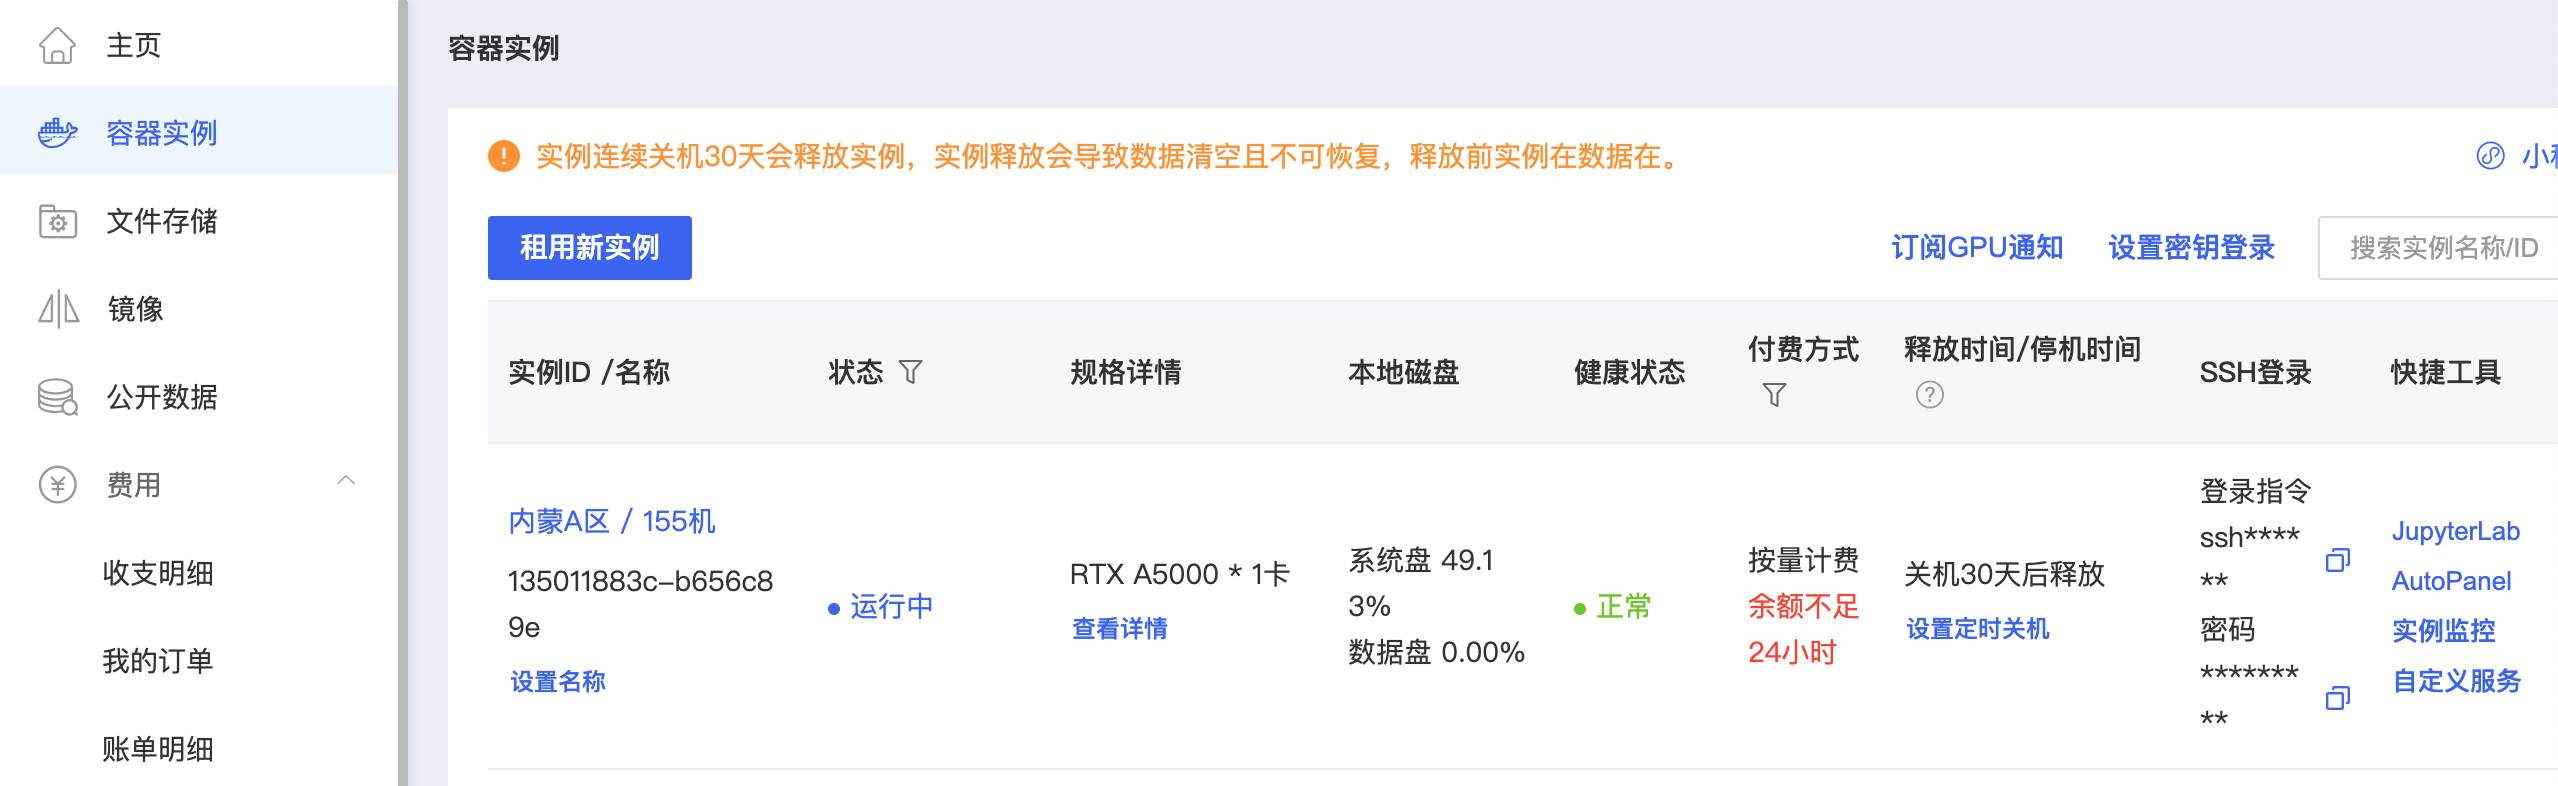Click the 正常 health status
Image resolution: width=2558 pixels, height=786 pixels.
(x=1623, y=607)
